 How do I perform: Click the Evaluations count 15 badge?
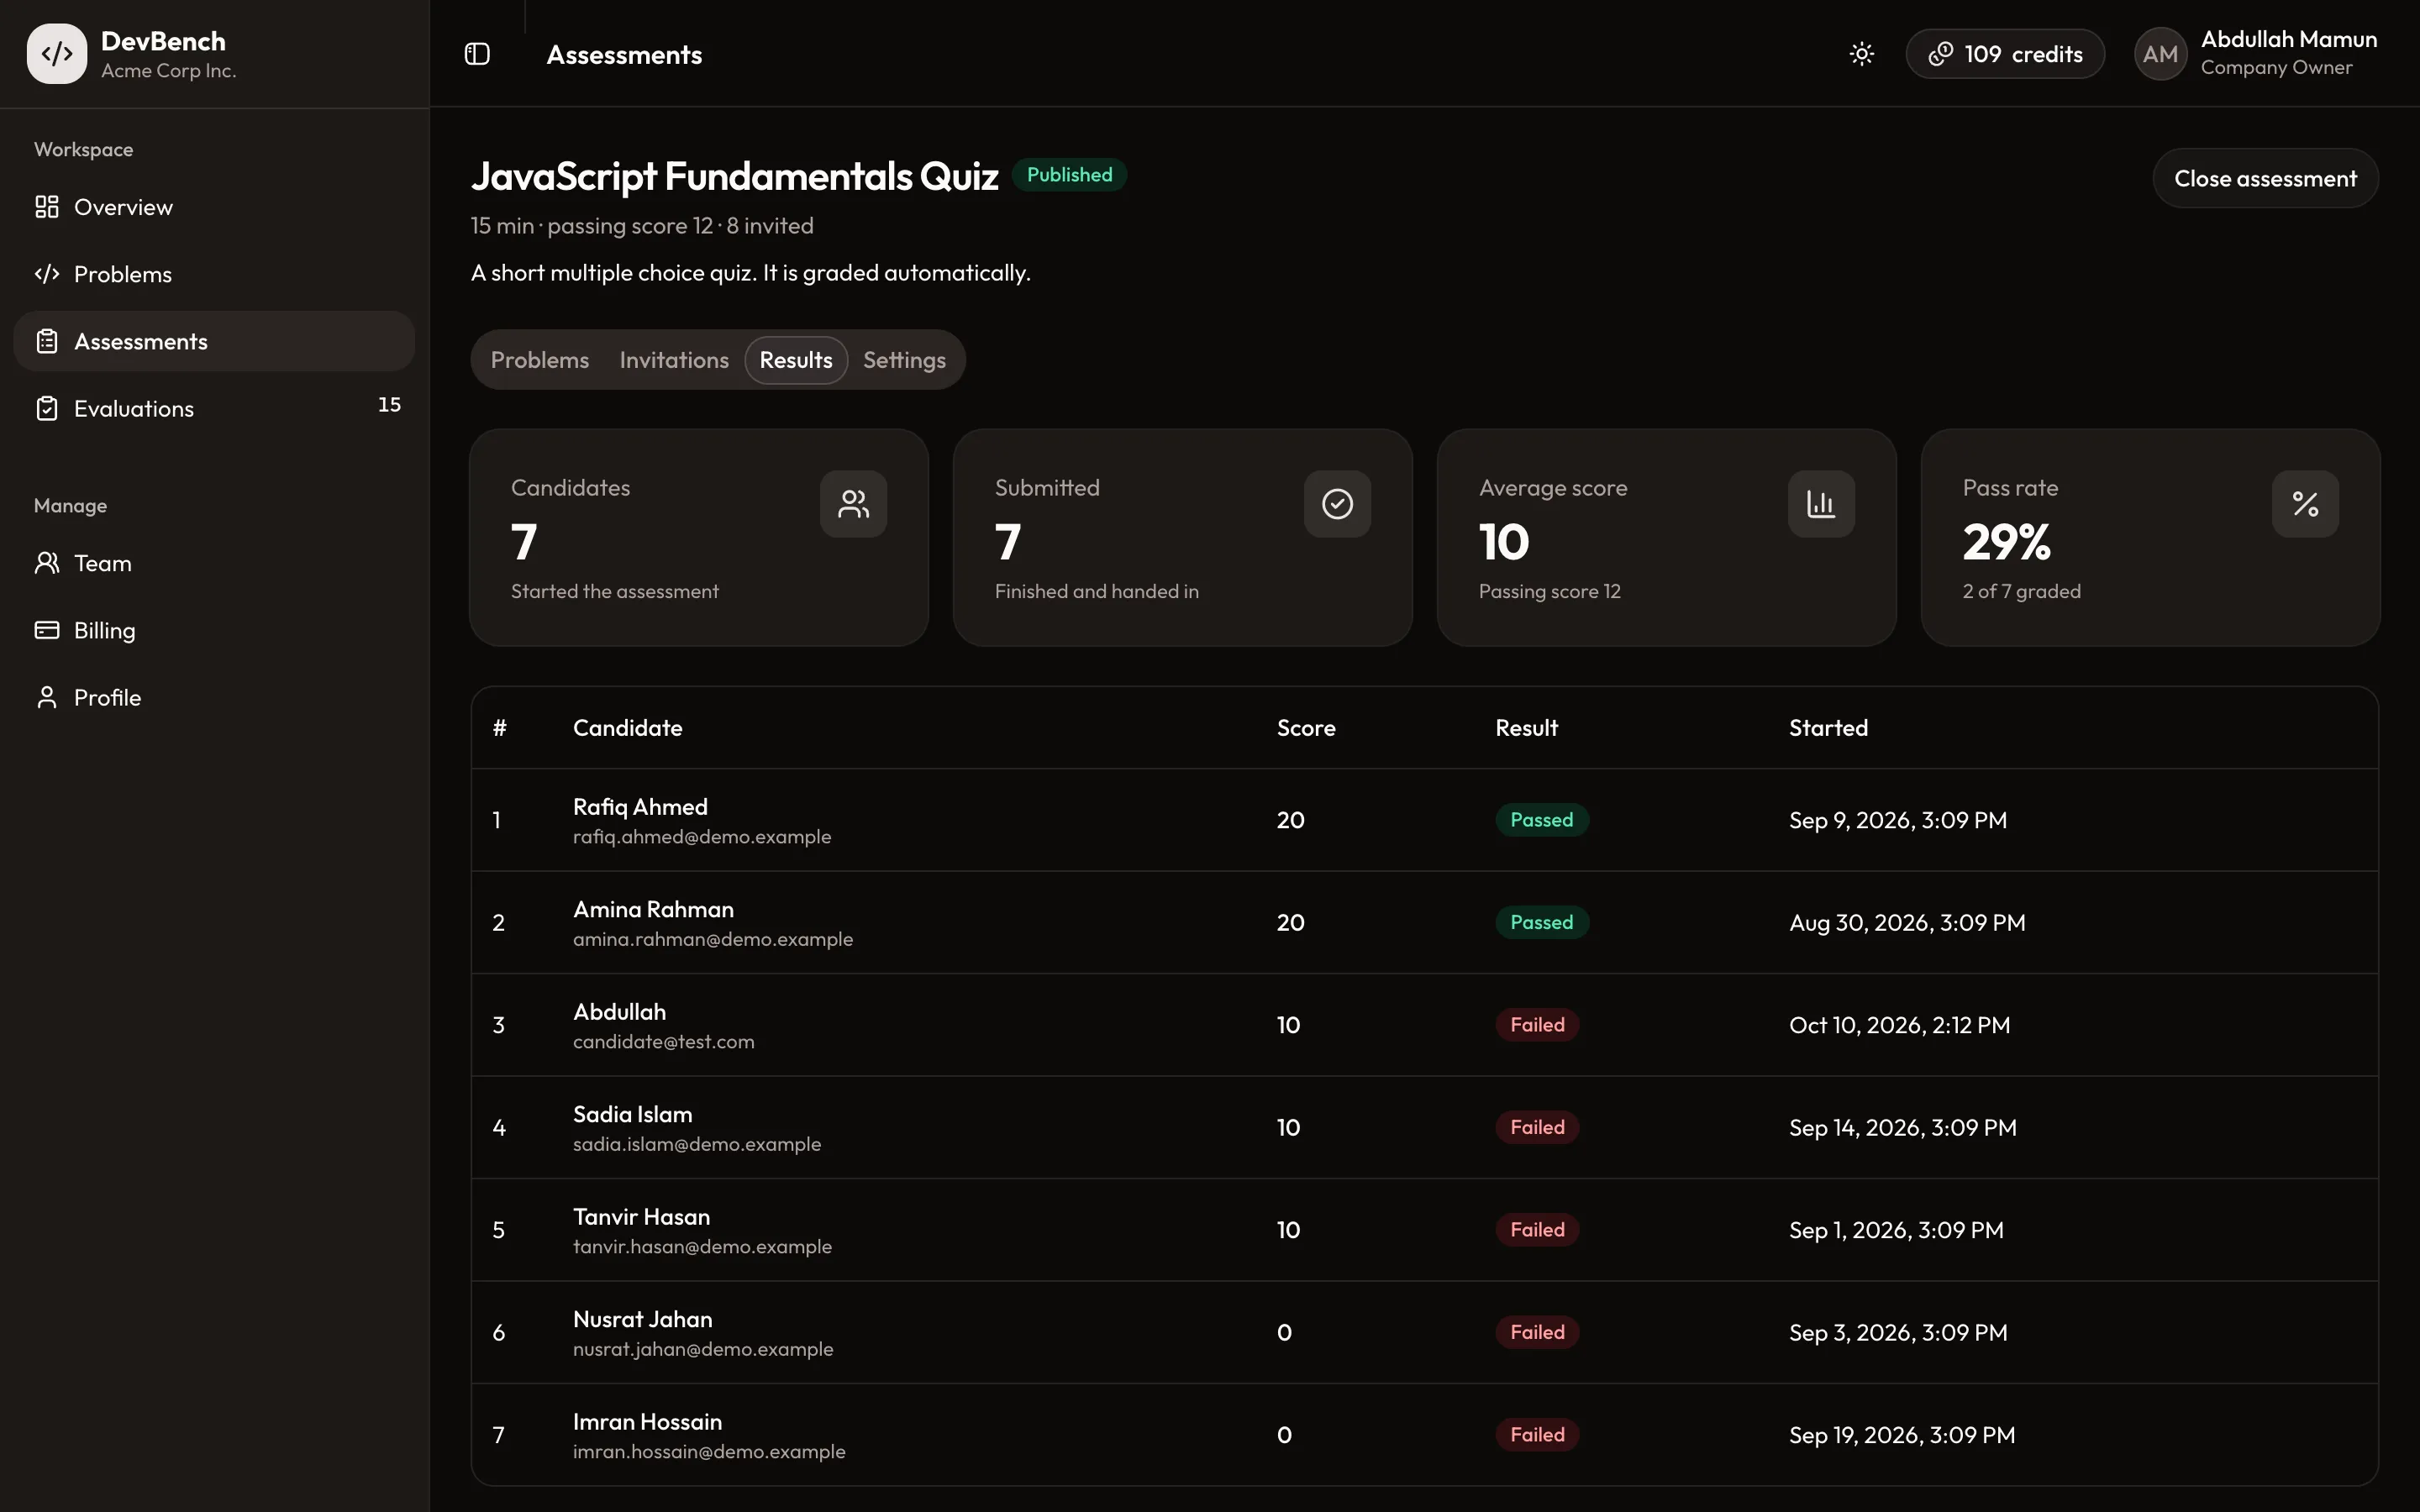[x=389, y=405]
